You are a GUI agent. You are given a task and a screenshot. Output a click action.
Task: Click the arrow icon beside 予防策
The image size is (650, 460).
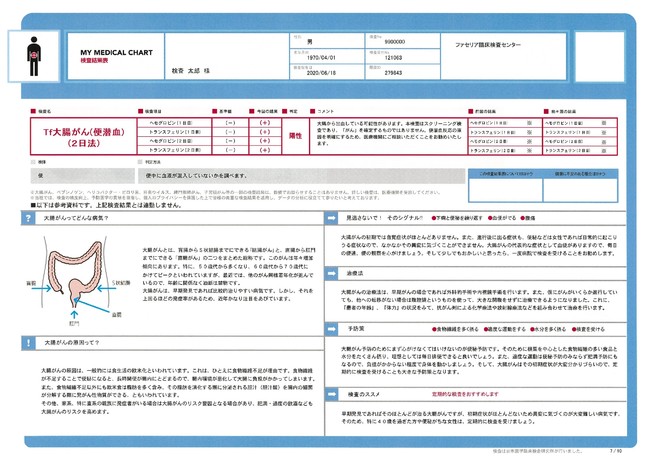click(332, 329)
